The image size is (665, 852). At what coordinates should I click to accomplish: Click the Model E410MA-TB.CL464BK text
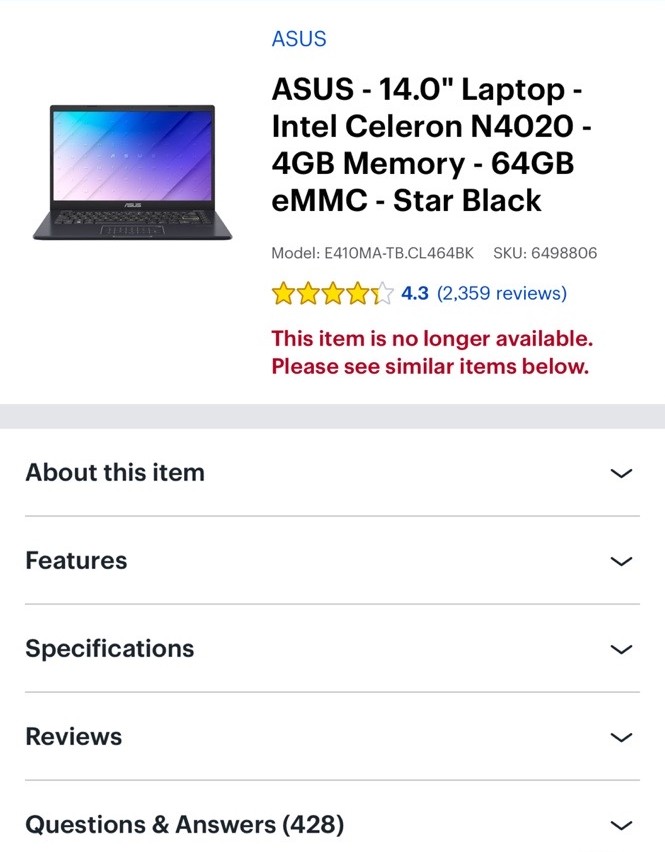pos(372,253)
